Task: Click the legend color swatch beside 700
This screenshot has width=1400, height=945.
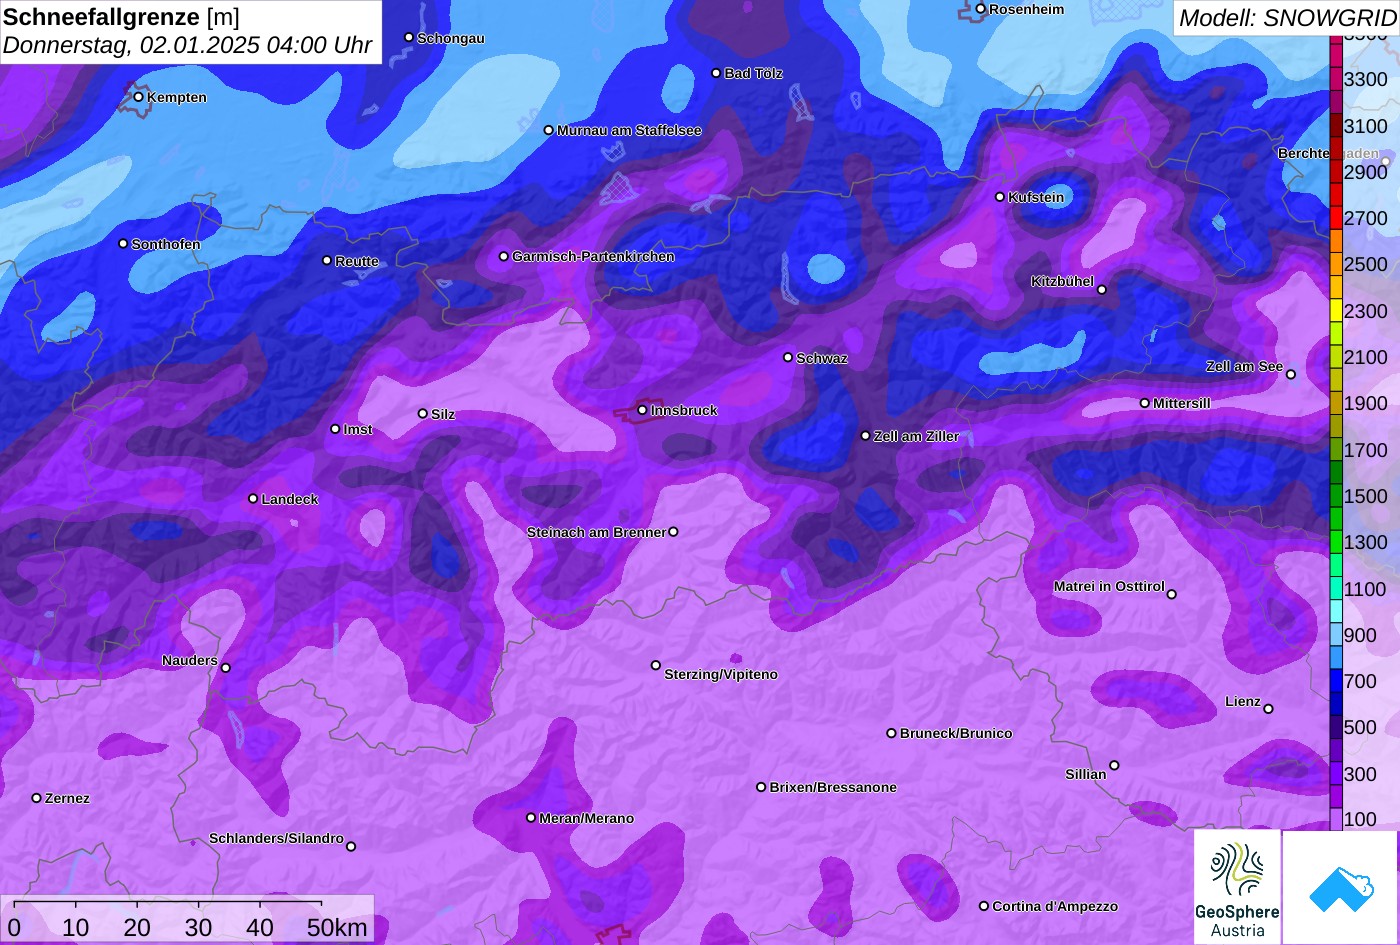Action: pyautogui.click(x=1336, y=681)
